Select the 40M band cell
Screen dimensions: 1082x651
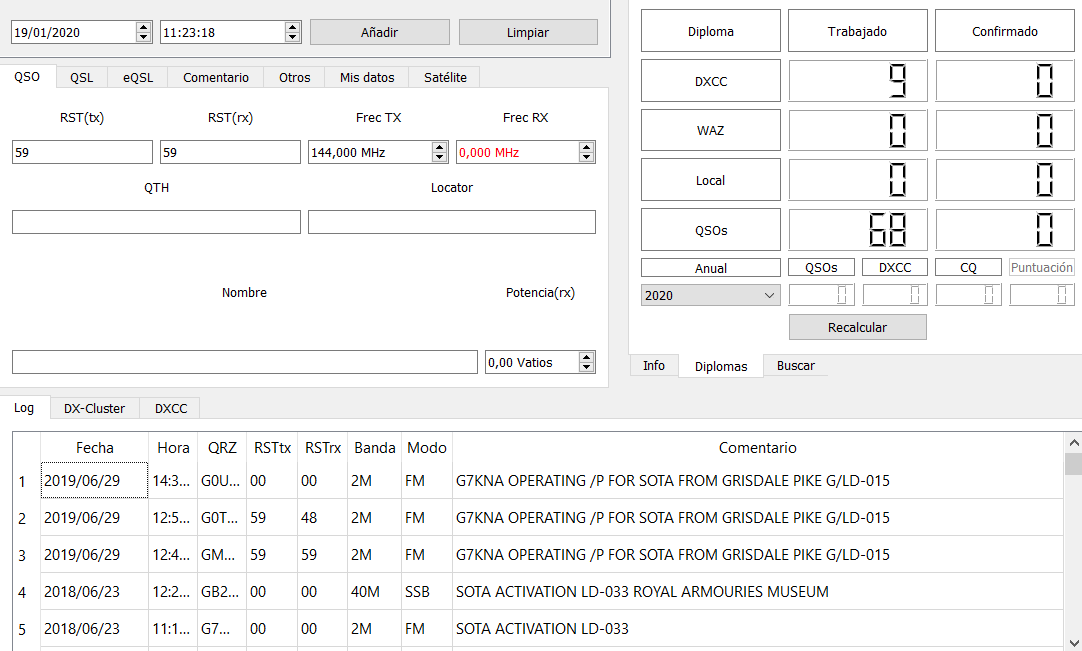(375, 592)
